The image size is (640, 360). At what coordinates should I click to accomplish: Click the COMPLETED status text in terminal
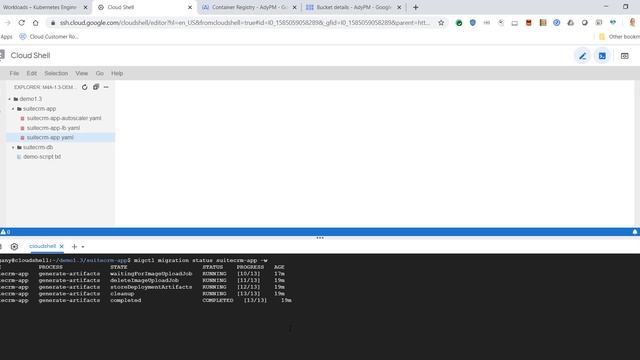(218, 300)
